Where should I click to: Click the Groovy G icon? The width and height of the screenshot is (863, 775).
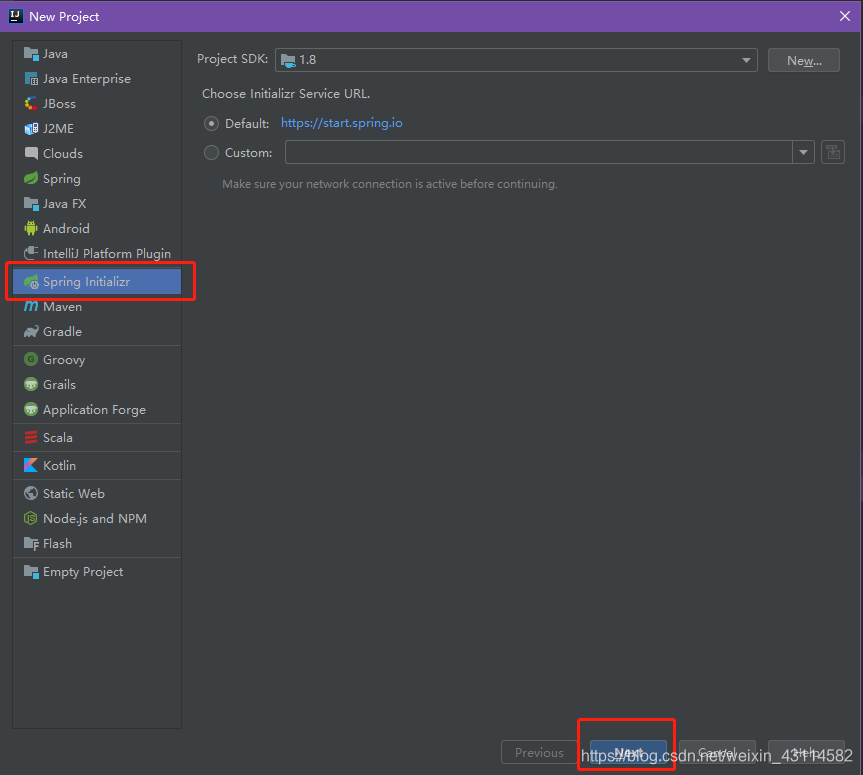31,359
